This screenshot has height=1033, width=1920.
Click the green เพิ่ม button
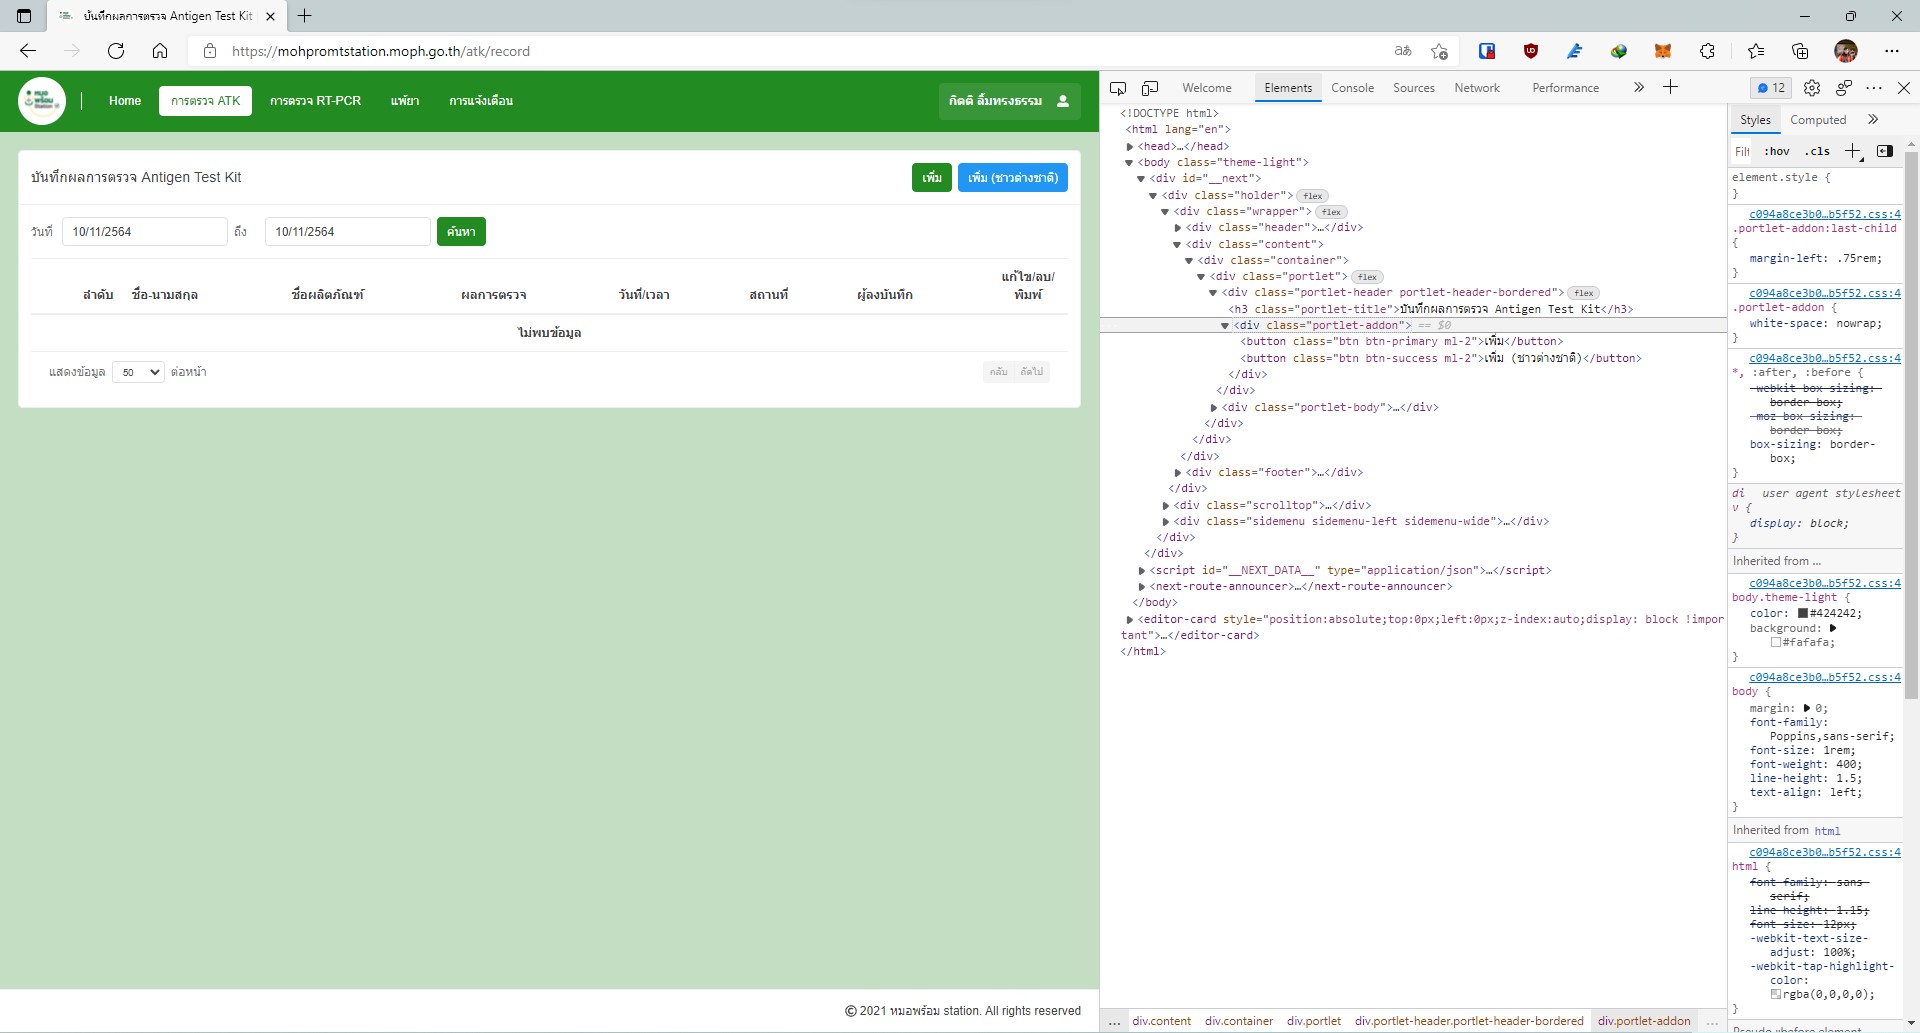coord(931,178)
